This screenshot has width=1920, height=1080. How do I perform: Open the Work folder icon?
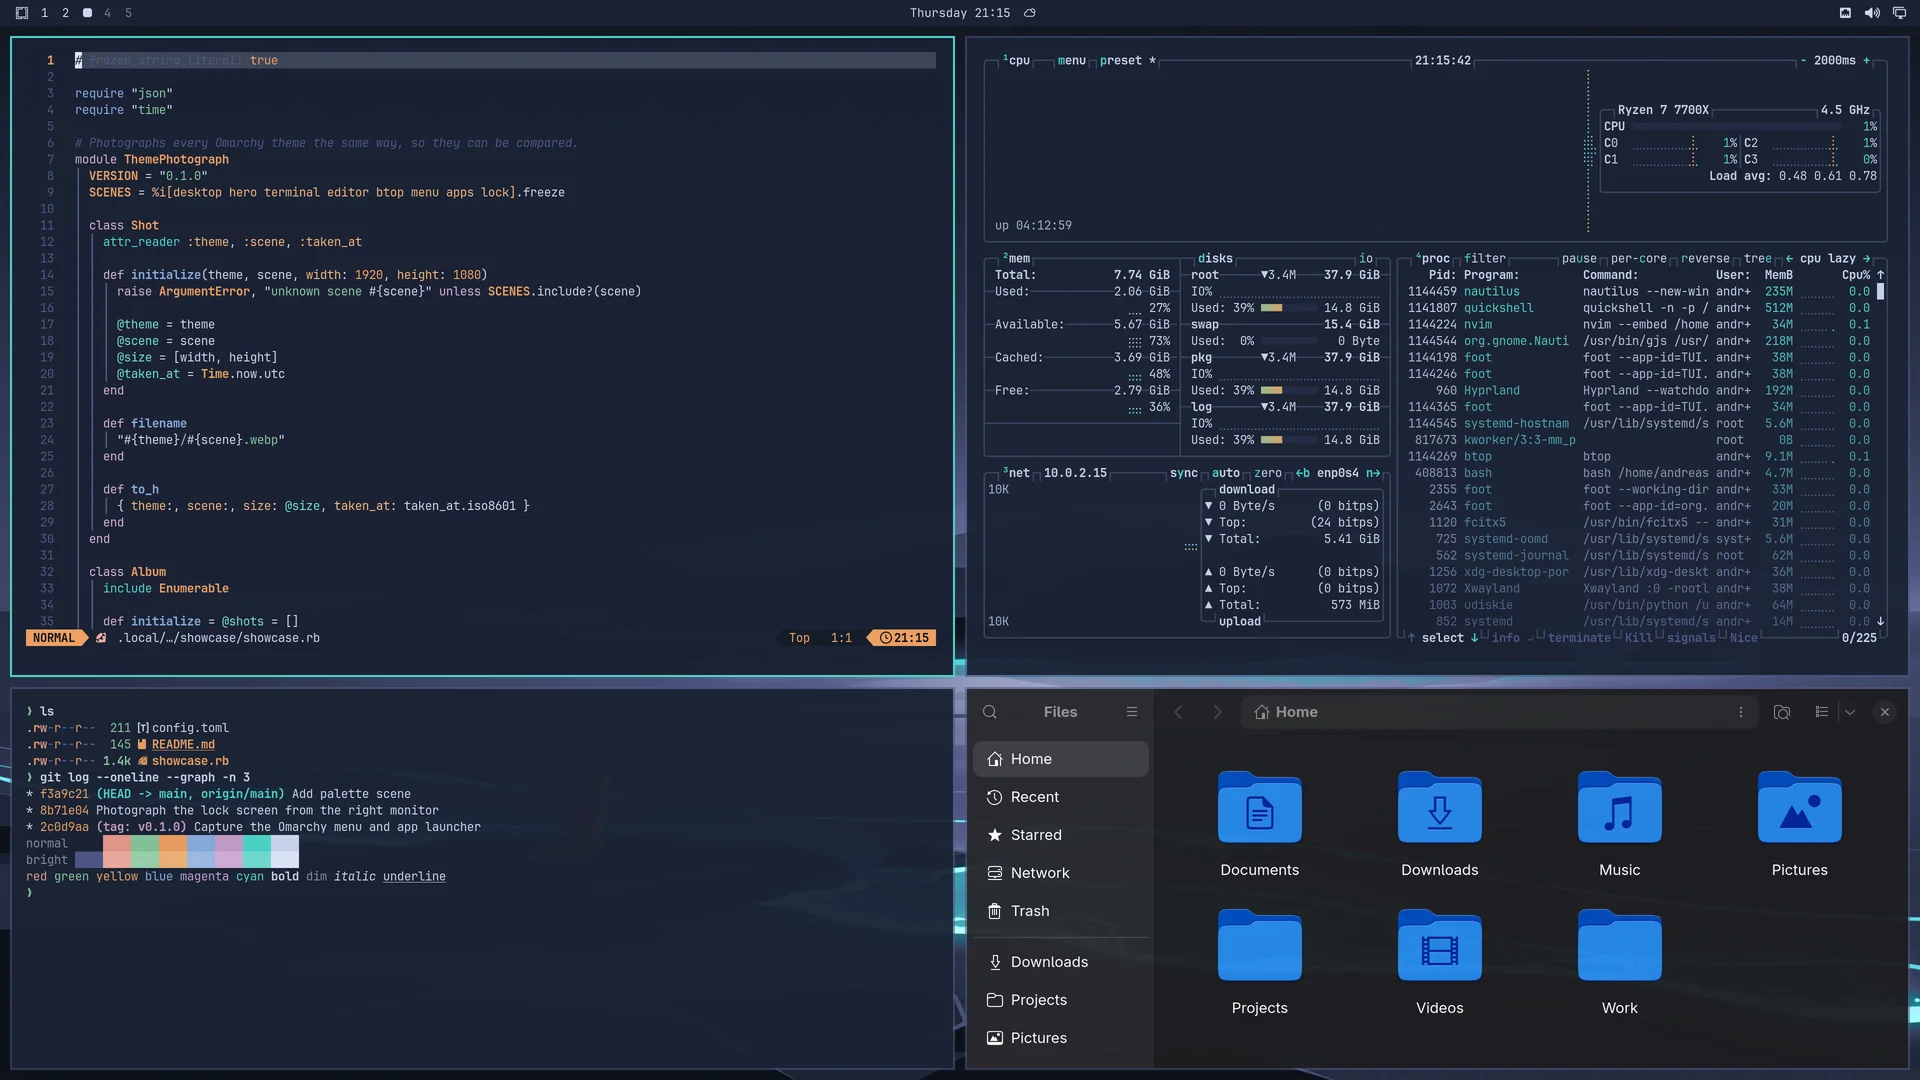[1620, 946]
